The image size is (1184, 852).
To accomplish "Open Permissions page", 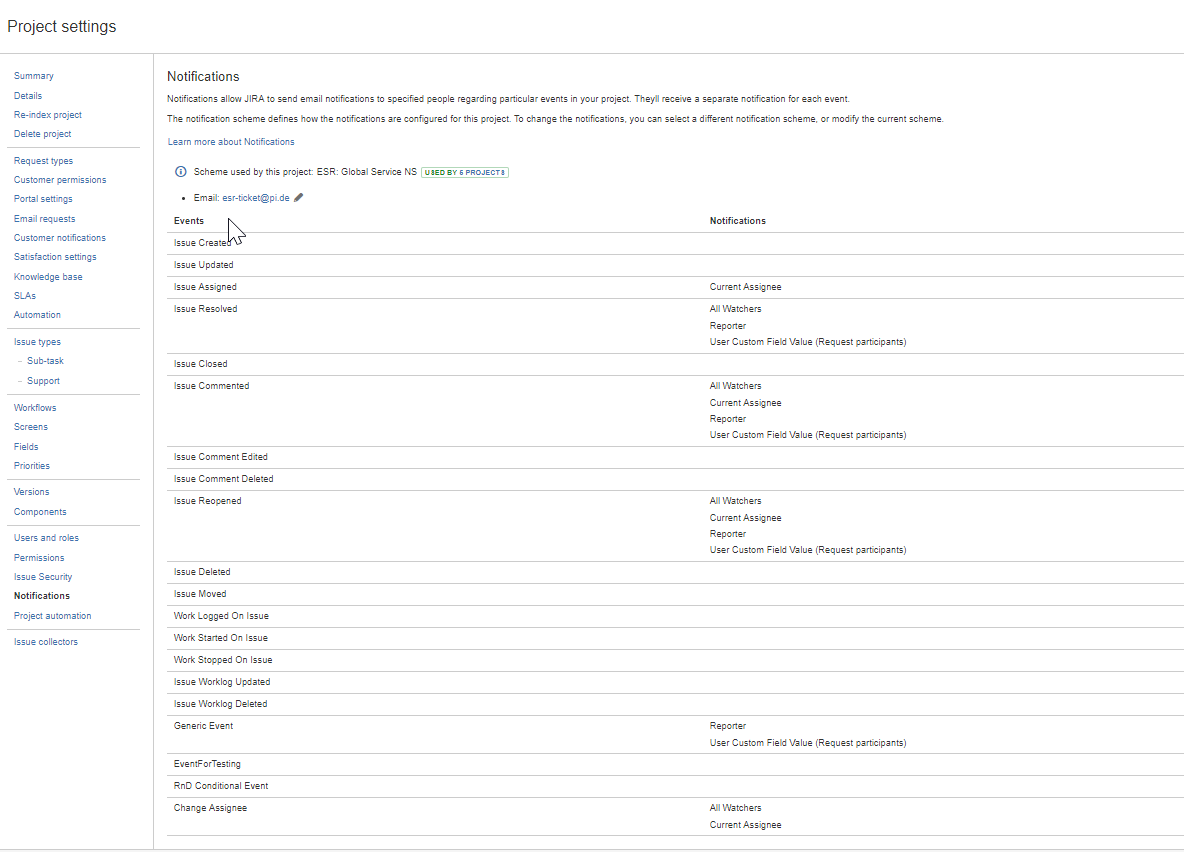I will point(39,558).
